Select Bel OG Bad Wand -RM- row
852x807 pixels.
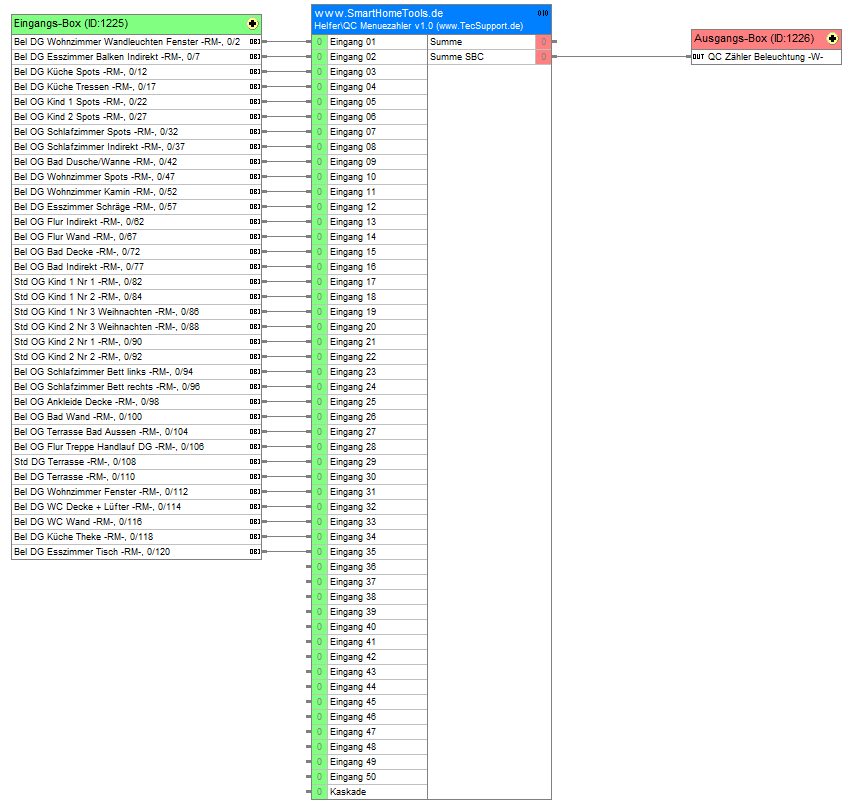tap(136, 417)
